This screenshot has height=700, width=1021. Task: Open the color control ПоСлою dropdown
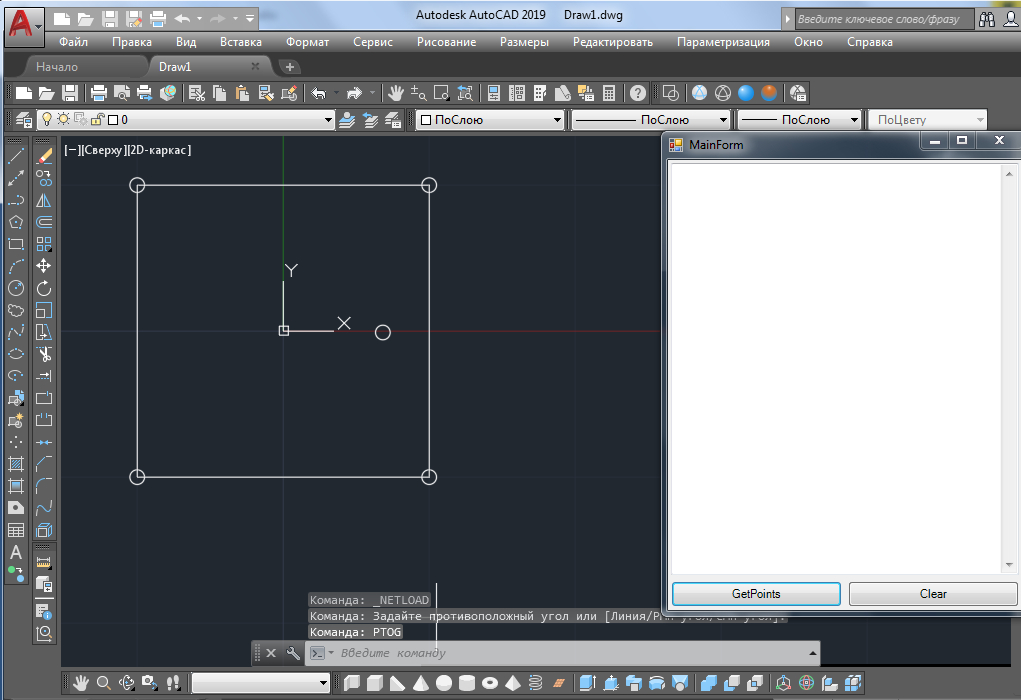pos(557,120)
